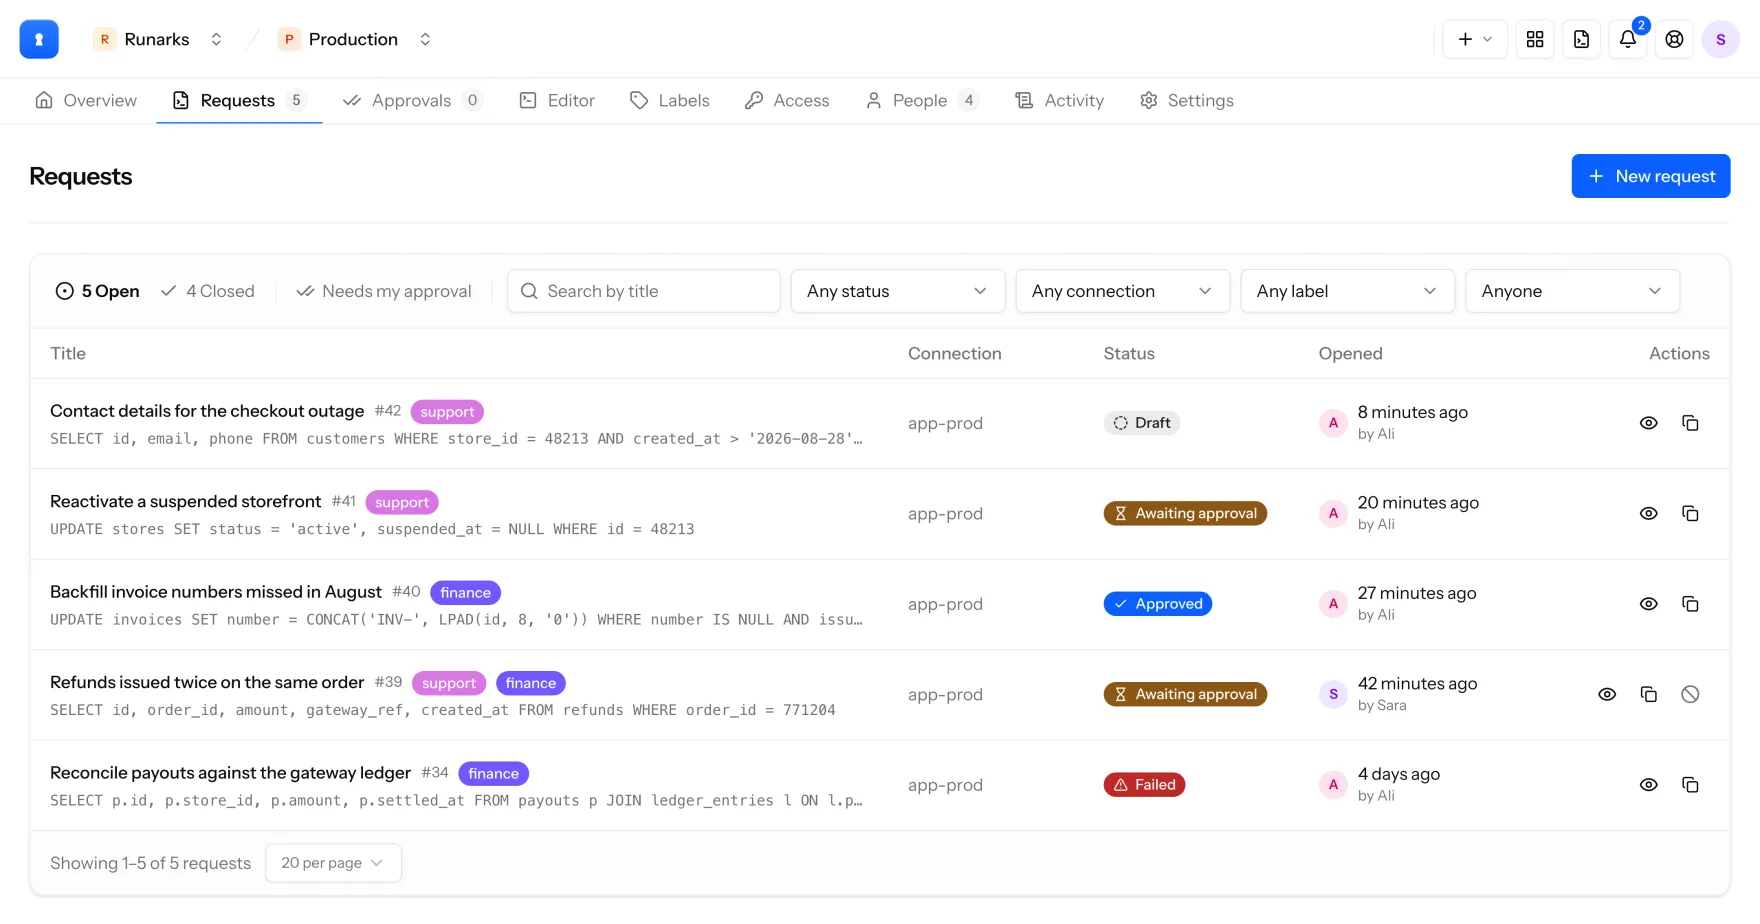
Task: Open the Labels tab
Action: point(670,100)
